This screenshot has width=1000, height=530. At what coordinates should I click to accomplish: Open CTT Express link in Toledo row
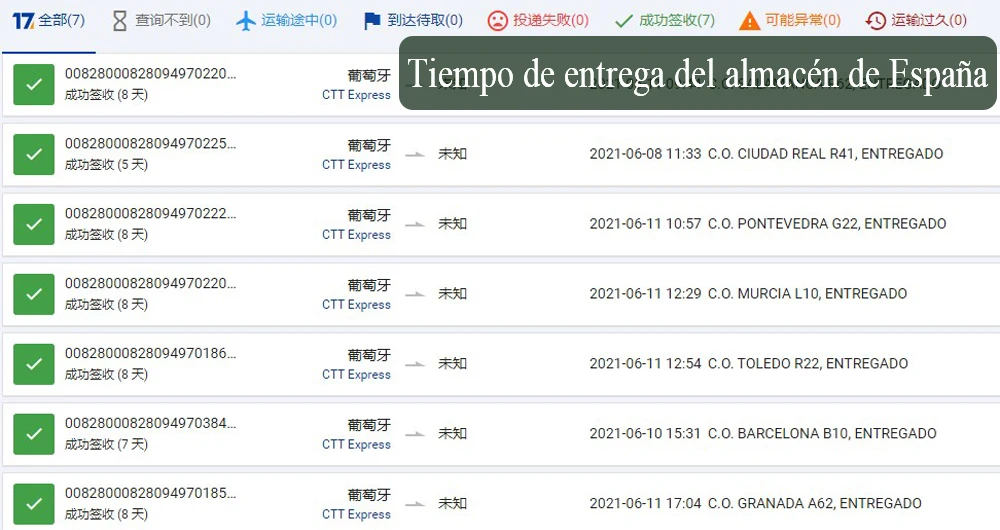click(357, 374)
